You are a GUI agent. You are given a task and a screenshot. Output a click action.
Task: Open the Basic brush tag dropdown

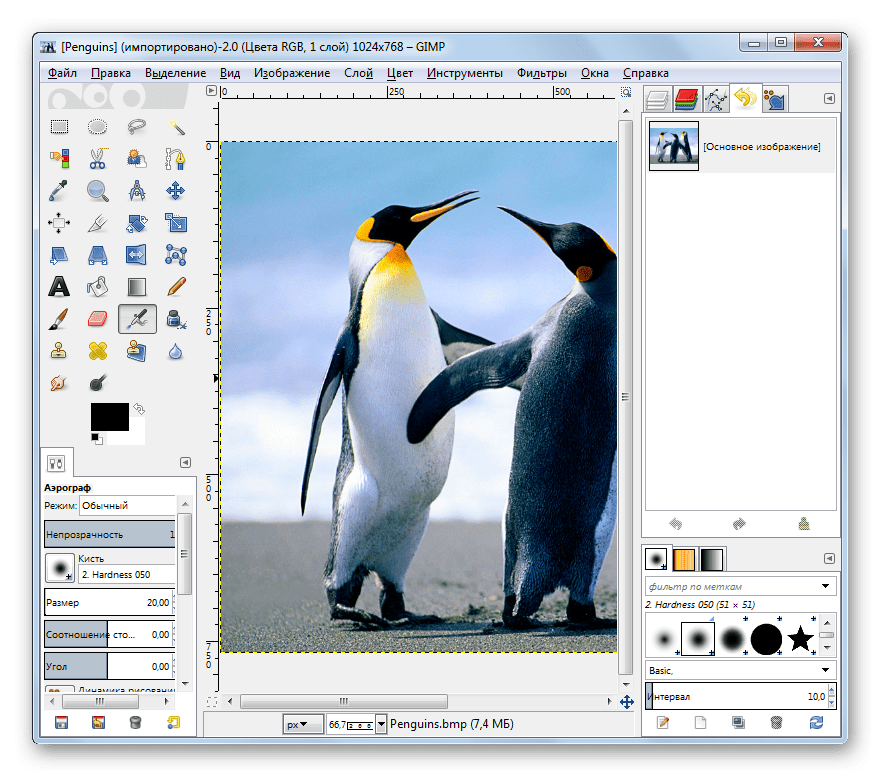(741, 670)
